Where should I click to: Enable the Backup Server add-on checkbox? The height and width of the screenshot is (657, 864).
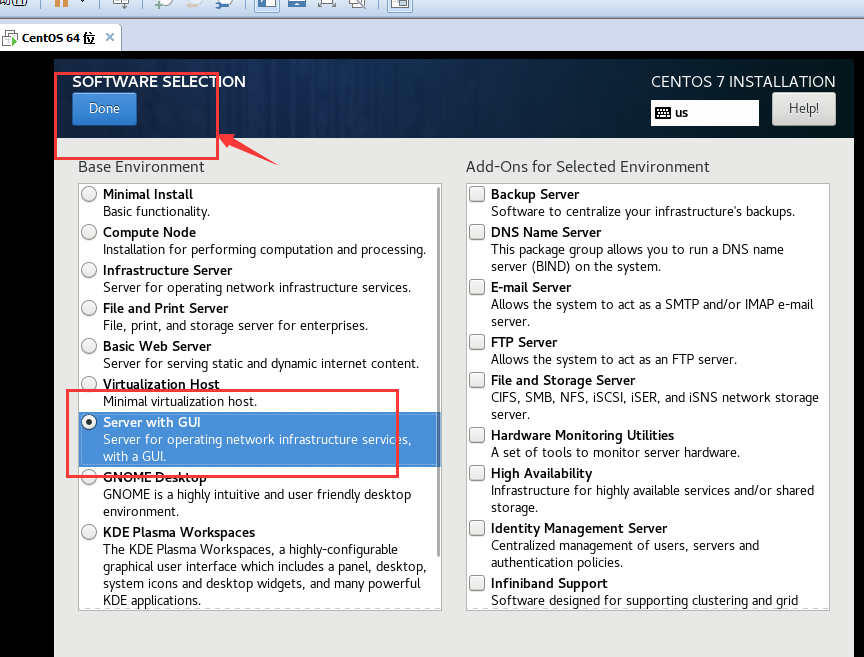477,194
